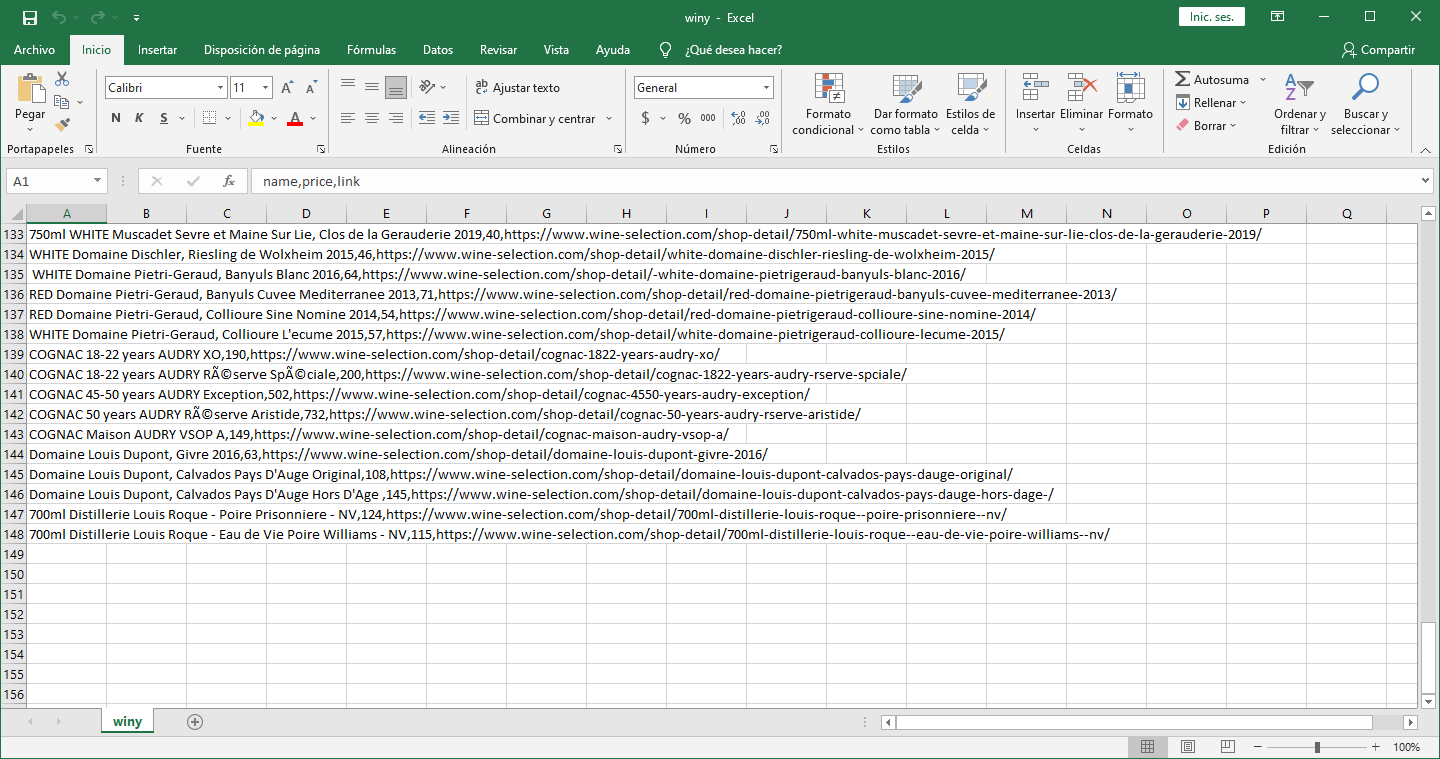Add a new sheet with plus icon

(x=195, y=721)
